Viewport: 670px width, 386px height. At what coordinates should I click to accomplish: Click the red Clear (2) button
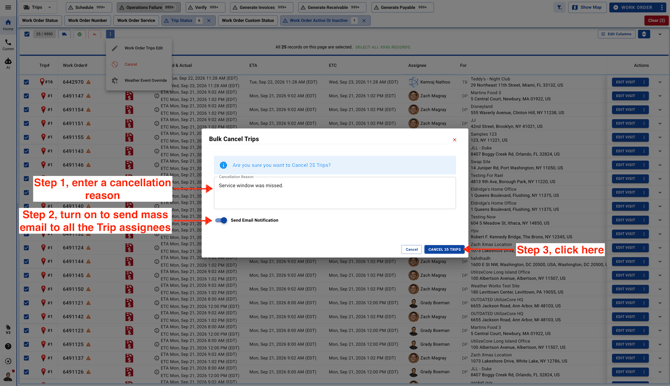point(656,21)
